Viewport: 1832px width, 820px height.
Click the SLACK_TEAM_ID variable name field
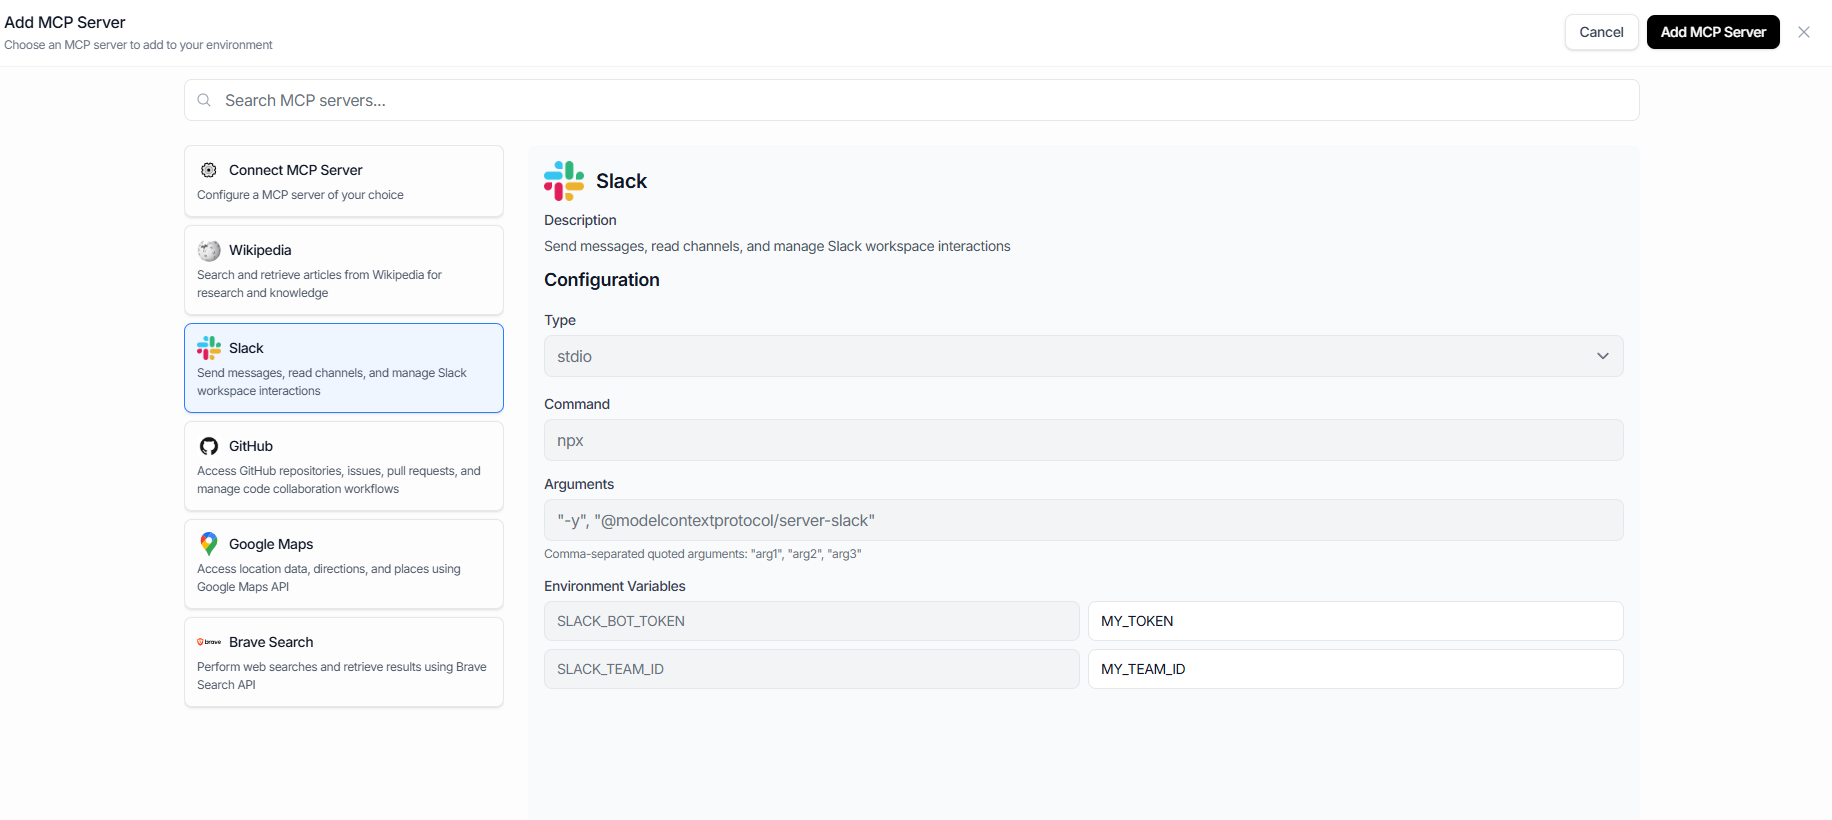coord(811,669)
